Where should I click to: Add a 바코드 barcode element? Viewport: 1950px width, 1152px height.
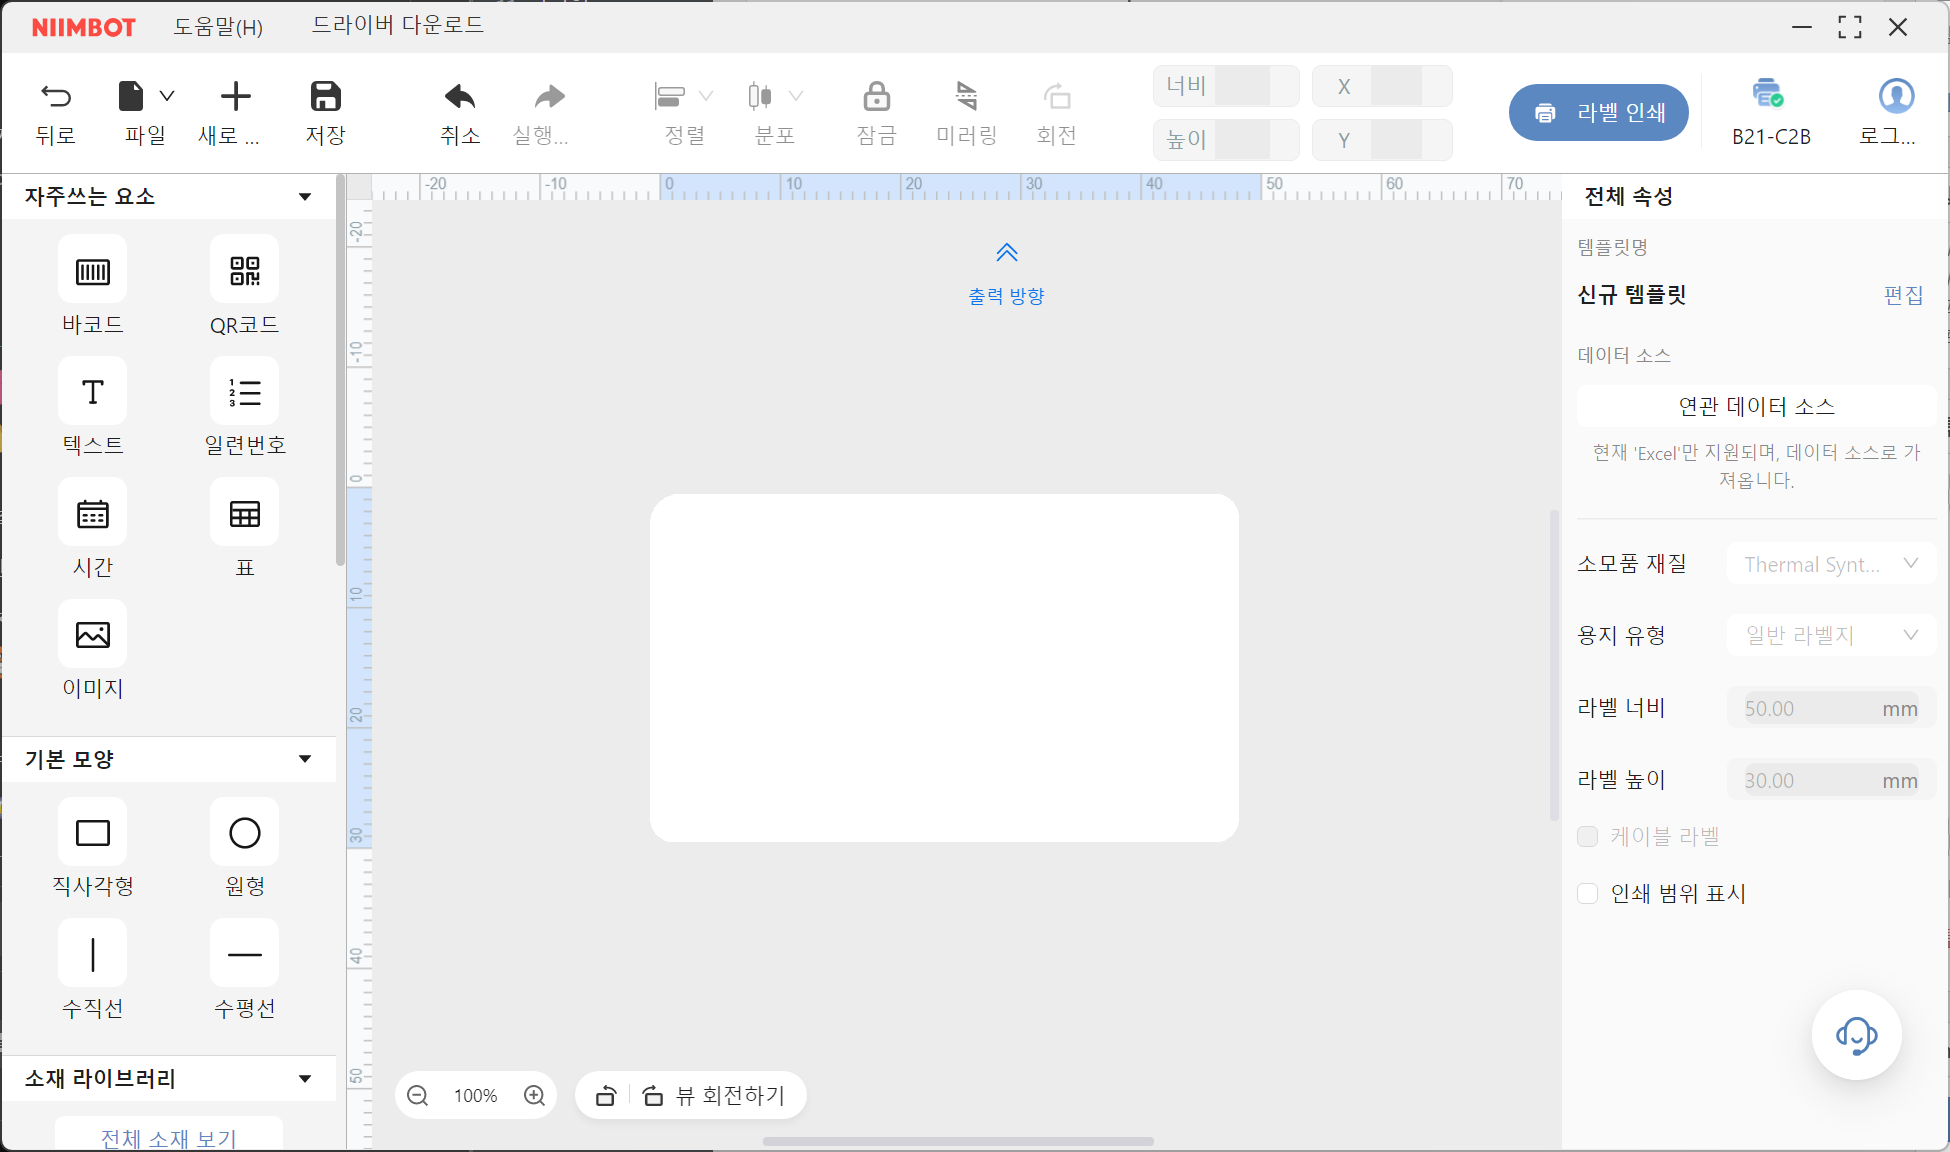point(92,269)
